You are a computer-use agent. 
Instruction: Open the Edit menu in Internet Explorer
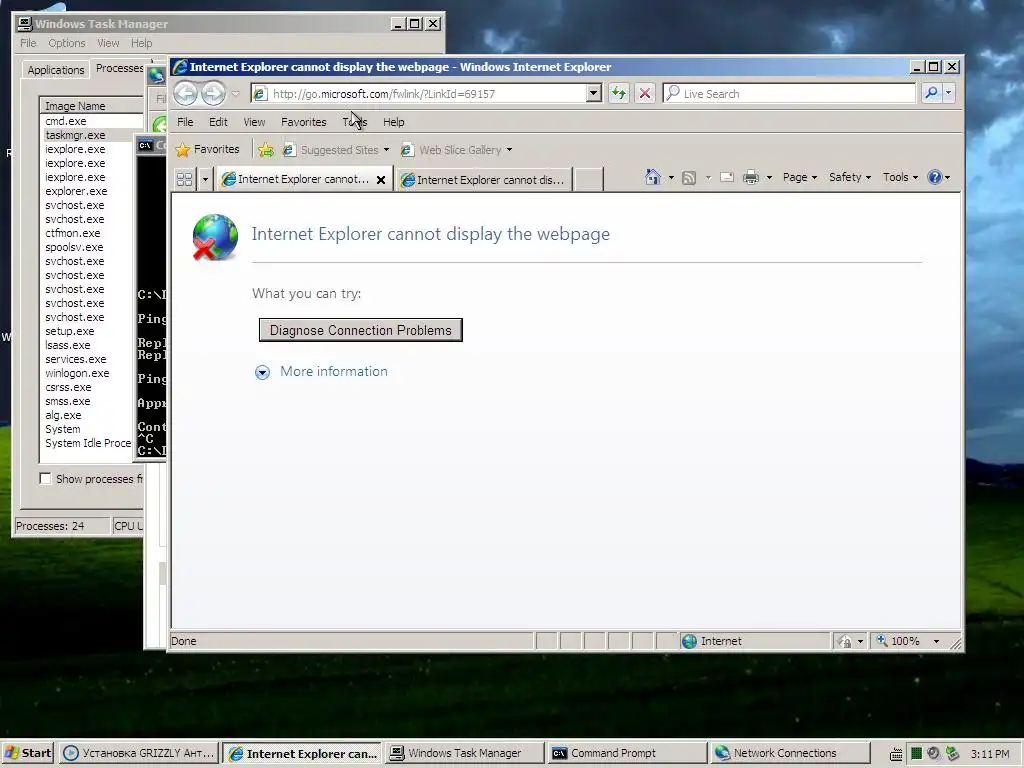coord(218,122)
